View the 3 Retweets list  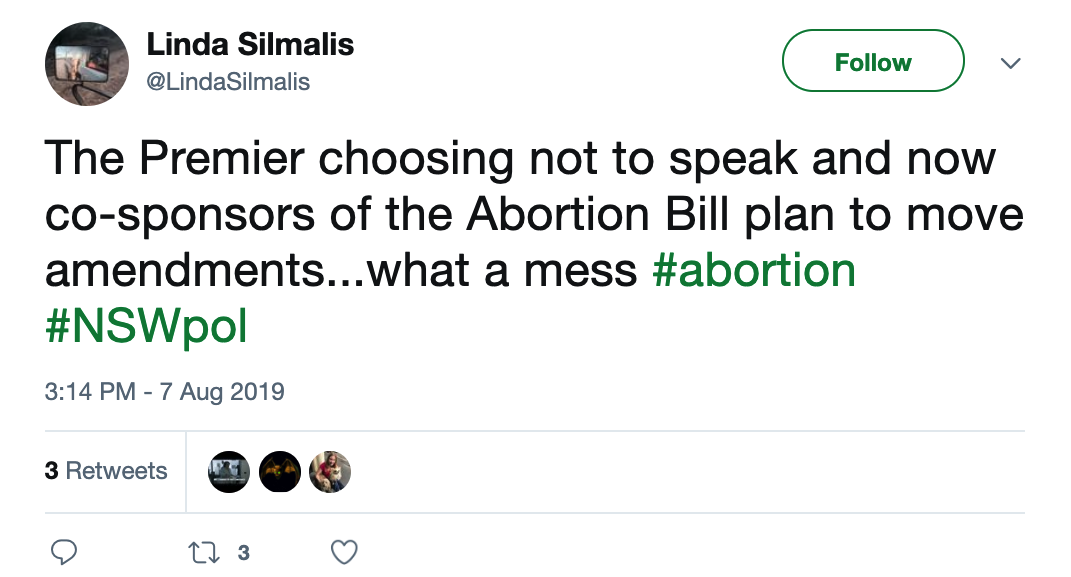point(106,471)
